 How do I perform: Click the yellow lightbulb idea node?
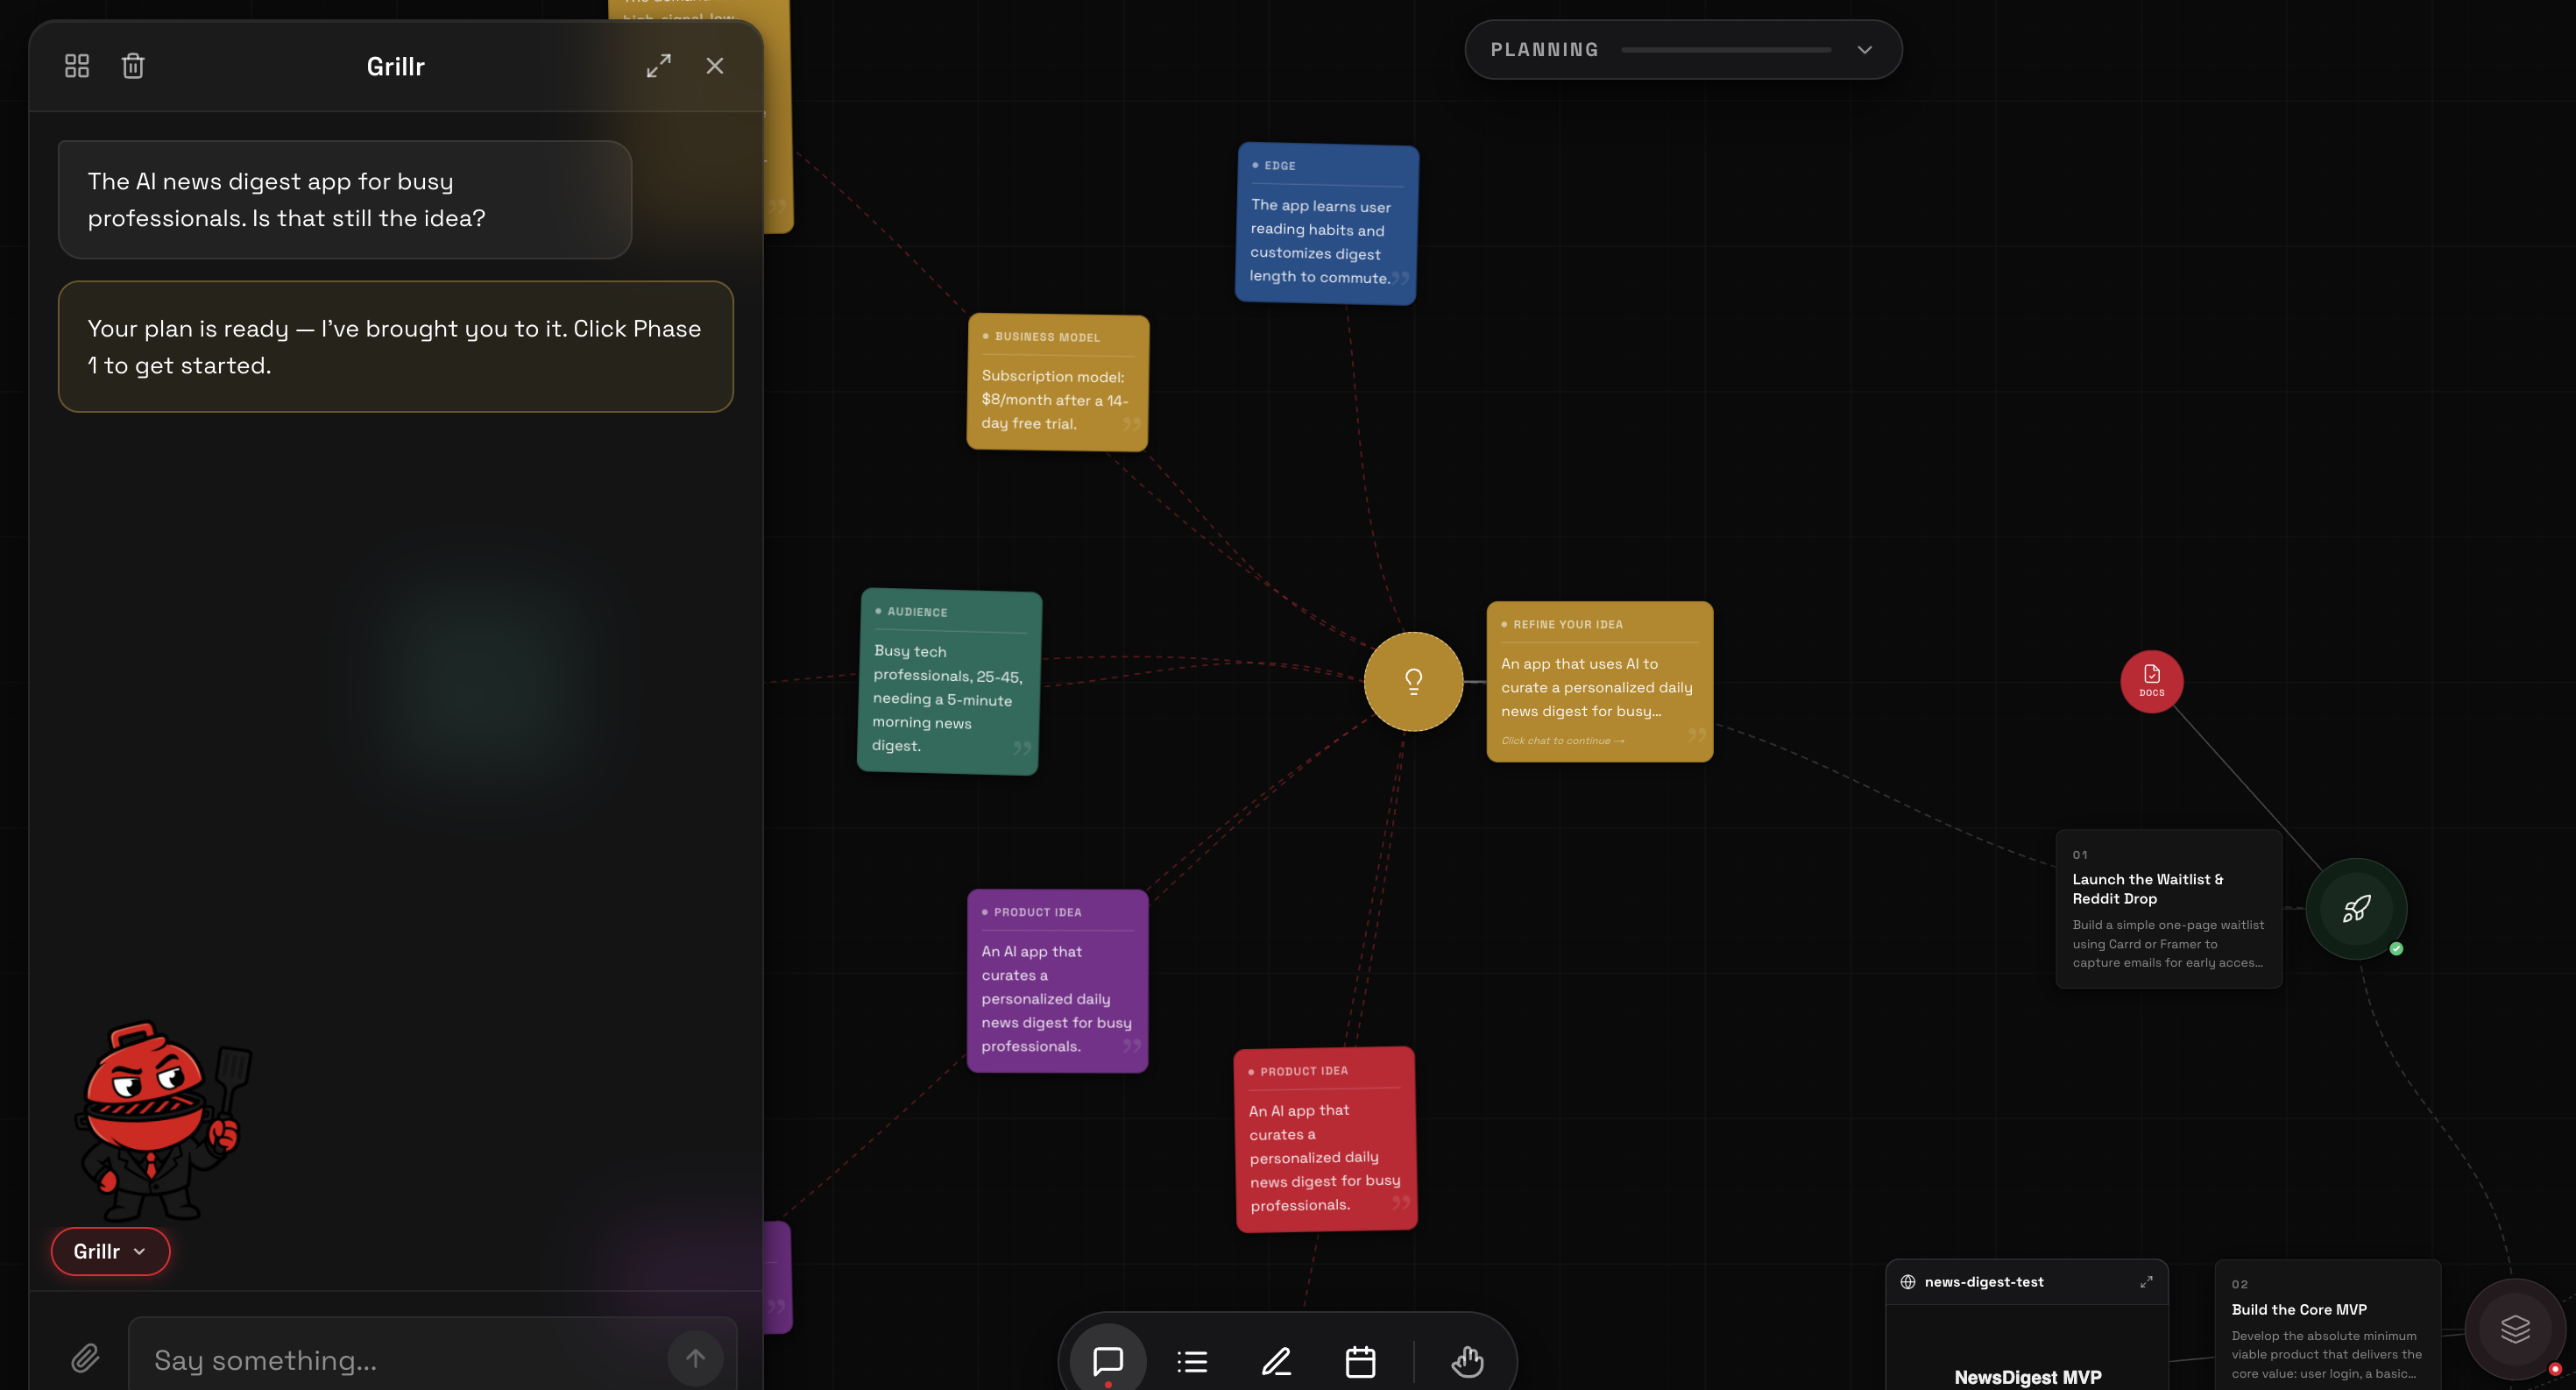(1413, 681)
